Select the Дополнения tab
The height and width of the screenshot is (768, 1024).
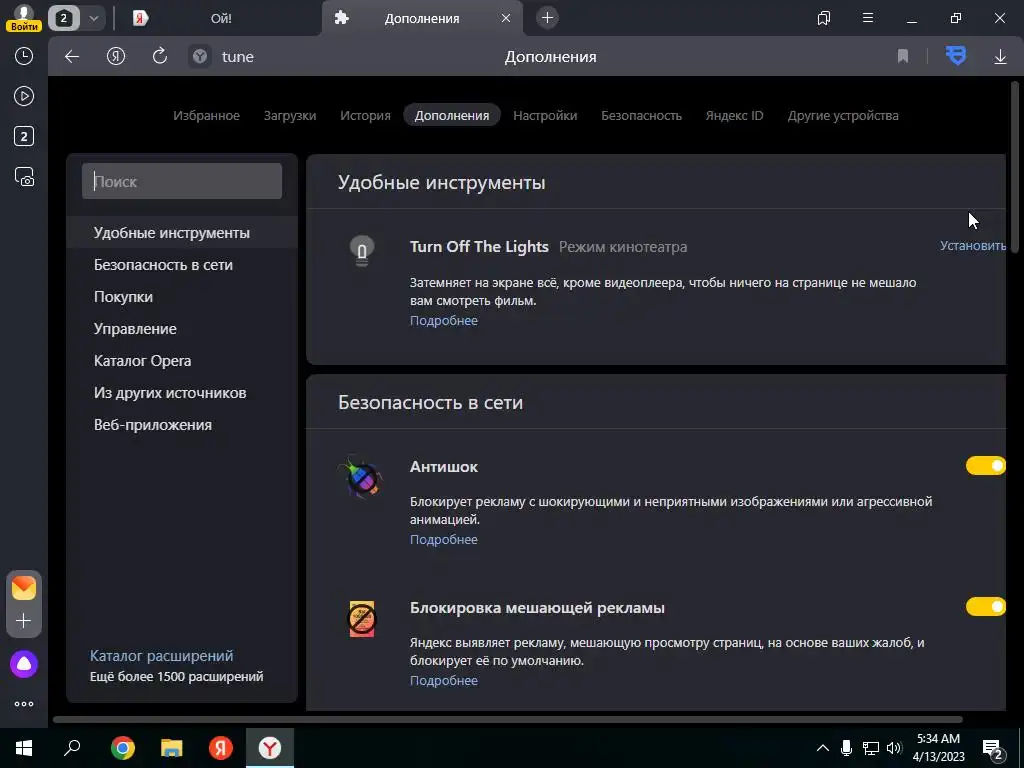[452, 115]
